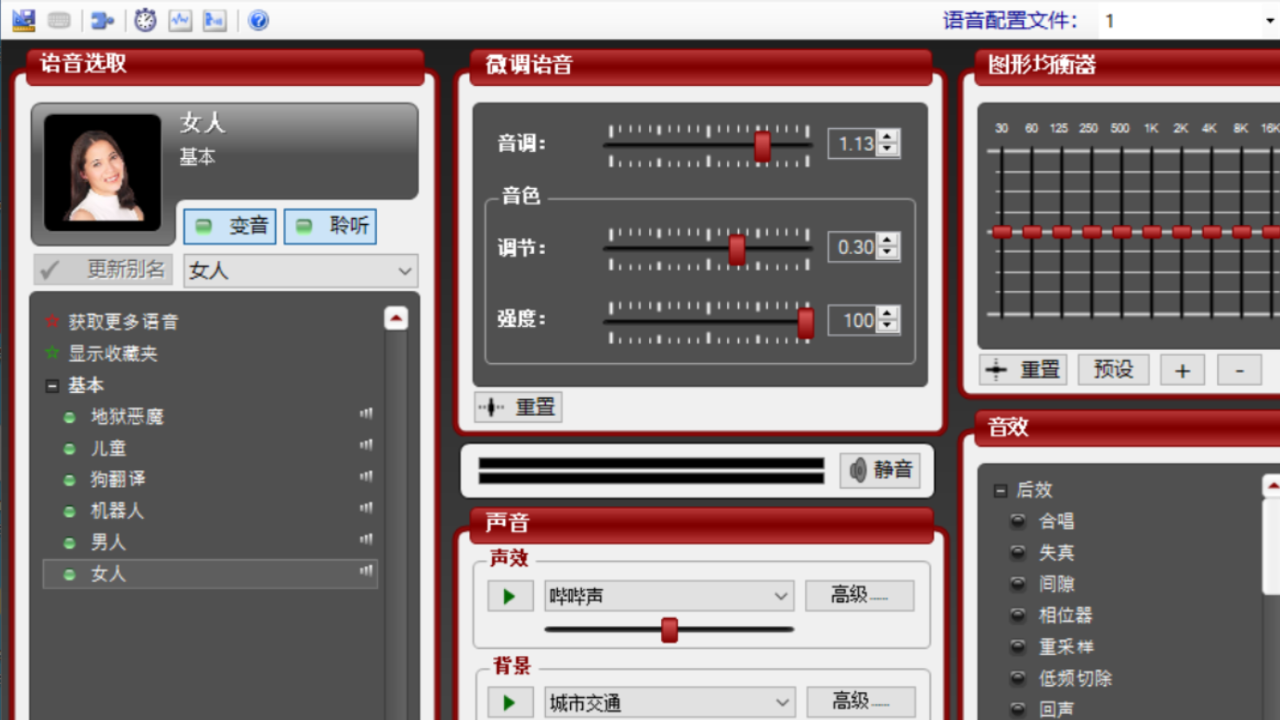Enable the 变音 voice morphing toggle

pos(230,226)
